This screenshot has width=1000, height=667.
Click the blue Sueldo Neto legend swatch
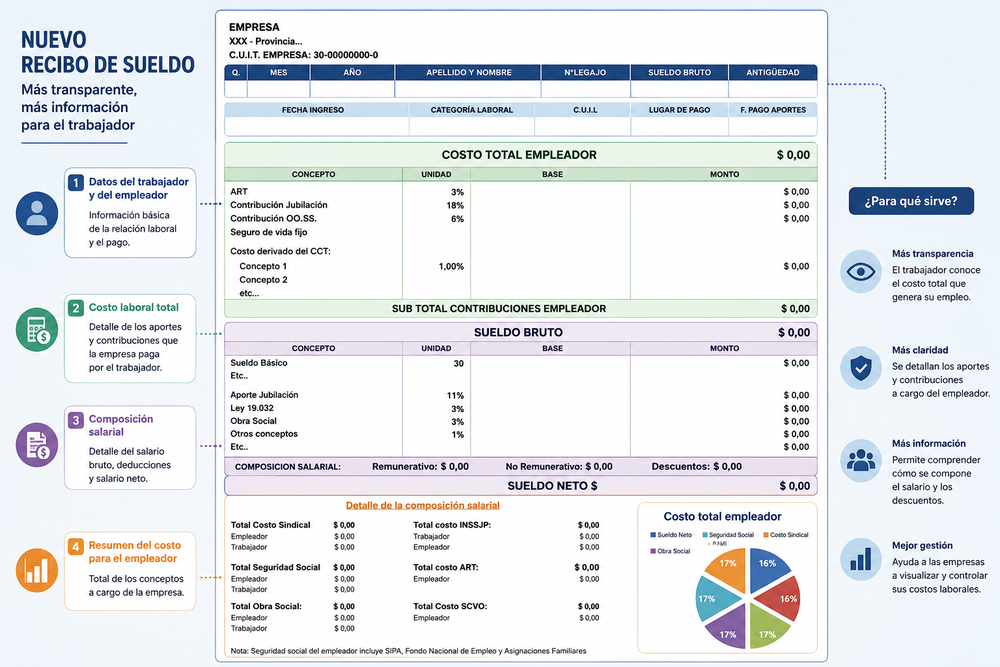click(653, 535)
